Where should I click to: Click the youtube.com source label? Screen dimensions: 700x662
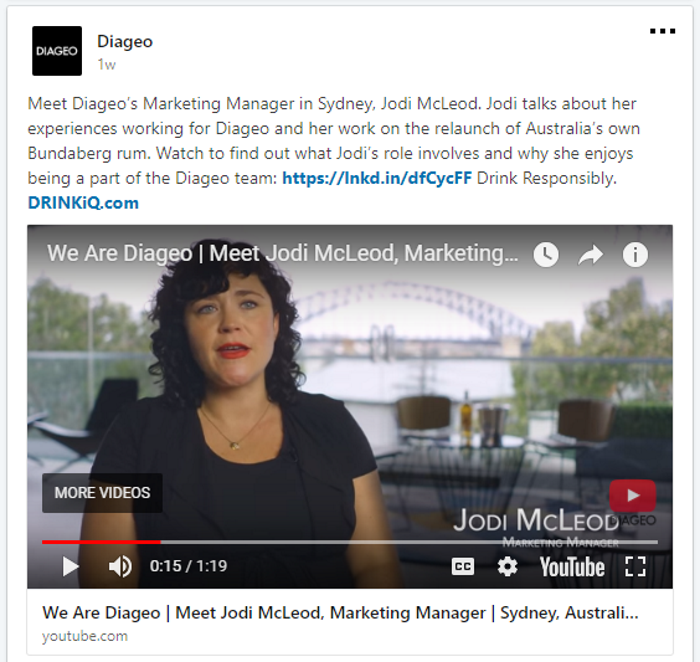tap(85, 636)
